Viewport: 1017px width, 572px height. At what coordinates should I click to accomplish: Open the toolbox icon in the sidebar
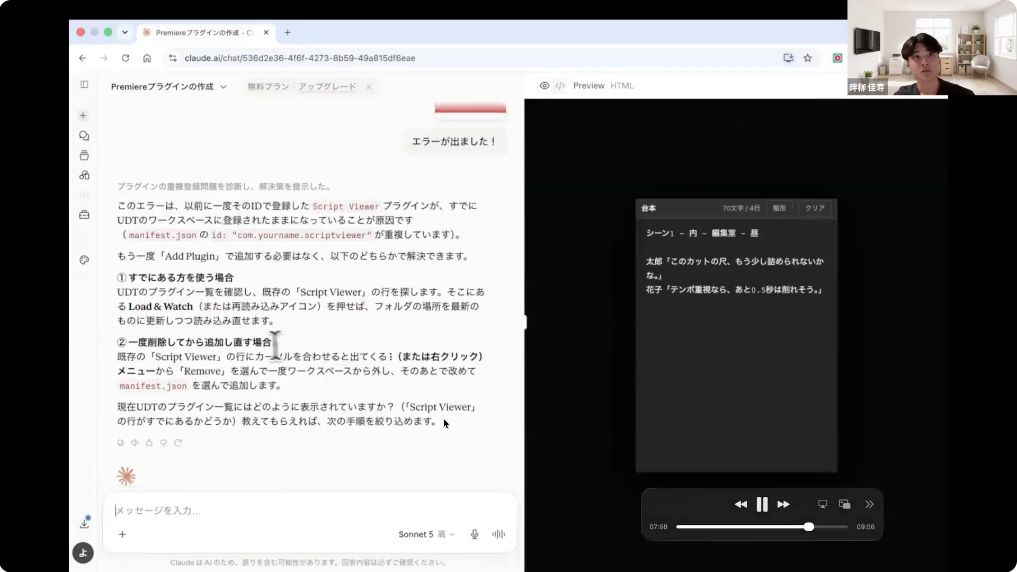tap(84, 215)
